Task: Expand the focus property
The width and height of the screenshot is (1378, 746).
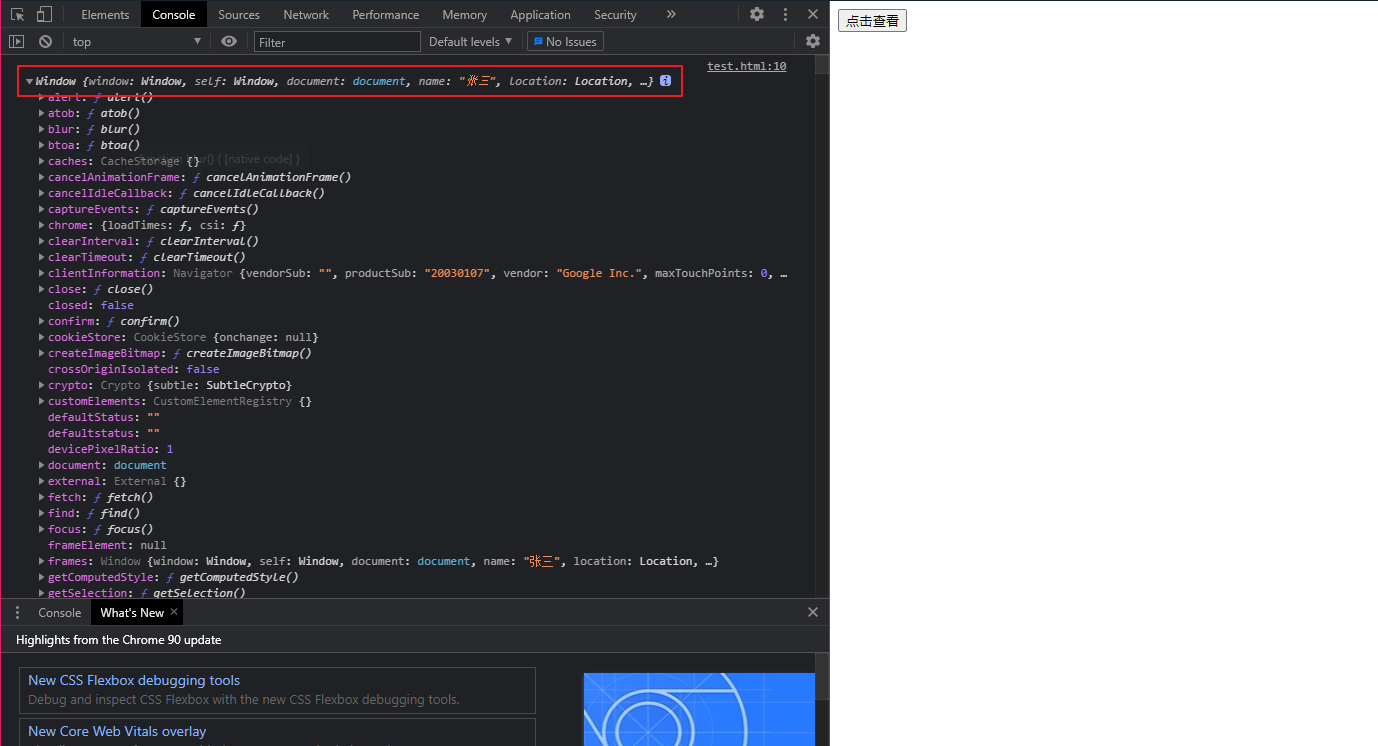Action: [x=42, y=529]
